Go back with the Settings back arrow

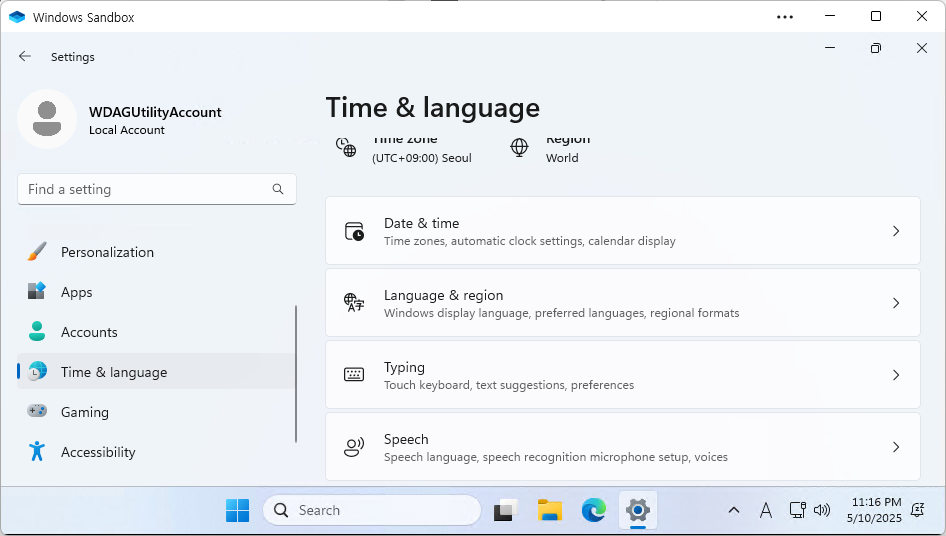(25, 56)
